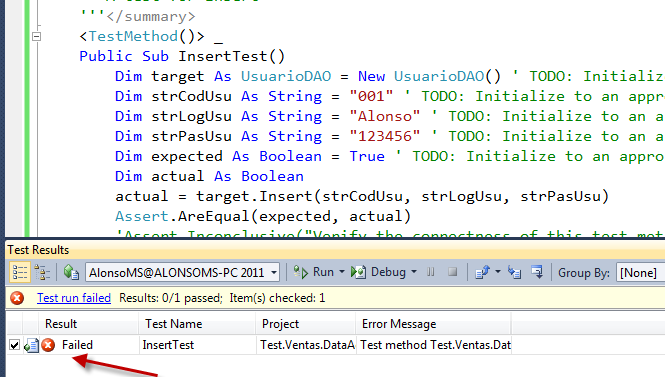The width and height of the screenshot is (665, 377).
Task: Click the import test results icon
Action: [514, 272]
